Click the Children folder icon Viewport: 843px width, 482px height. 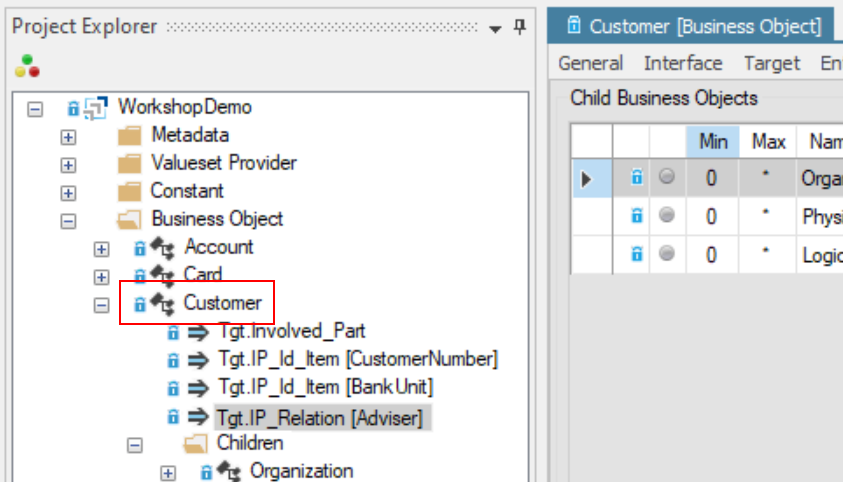(194, 443)
